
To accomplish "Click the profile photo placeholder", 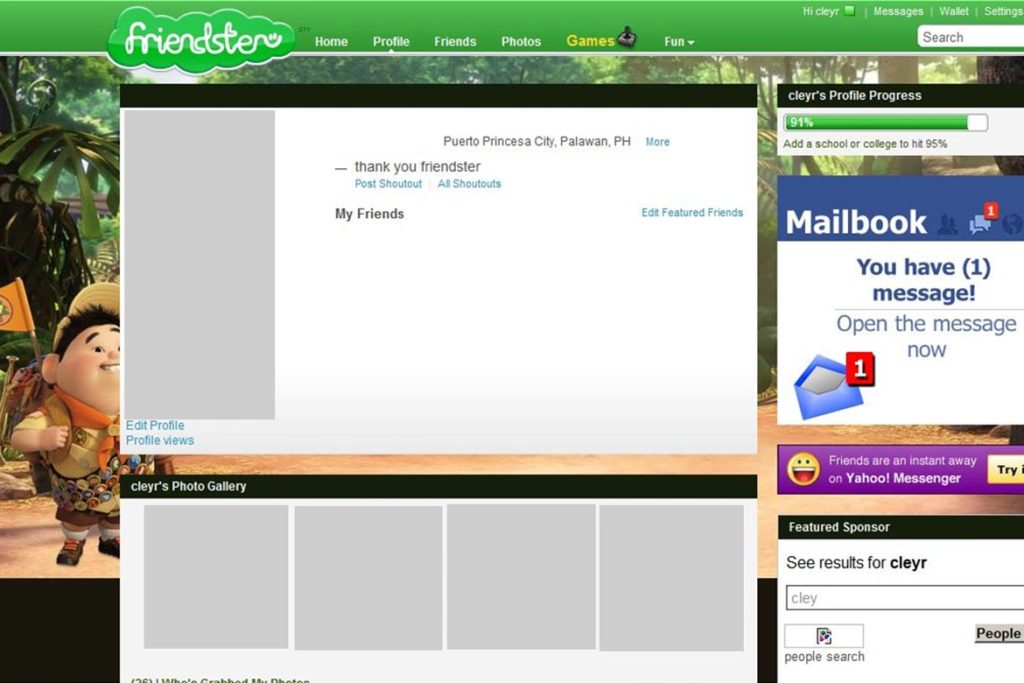I will [200, 264].
